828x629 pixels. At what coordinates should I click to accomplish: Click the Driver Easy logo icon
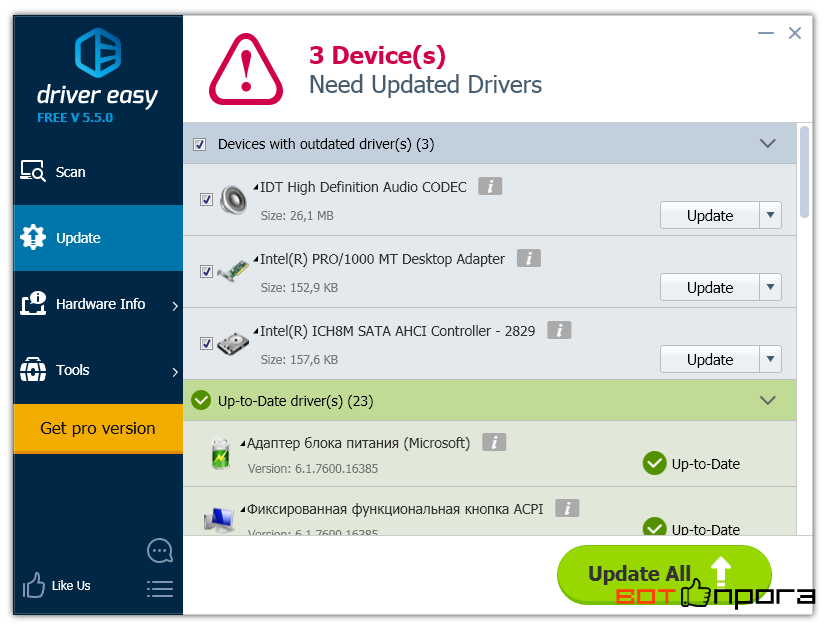pos(98,52)
